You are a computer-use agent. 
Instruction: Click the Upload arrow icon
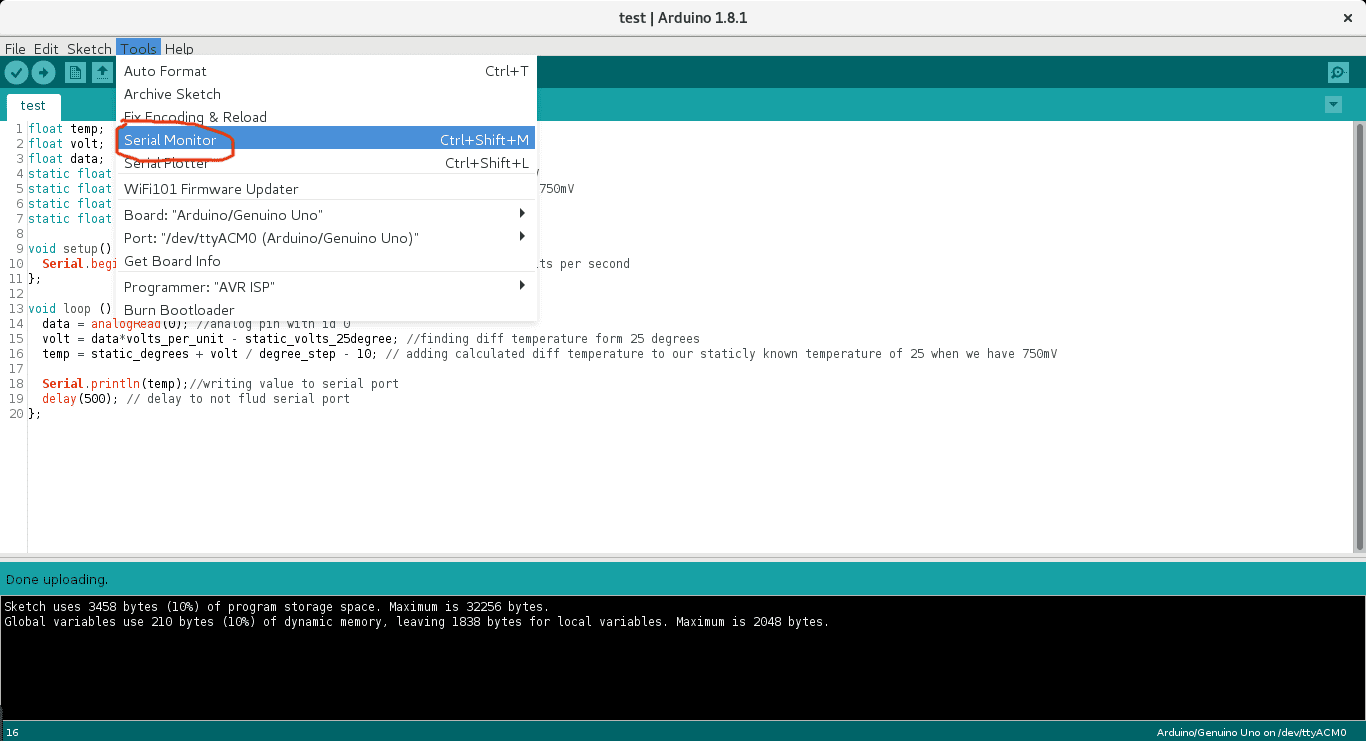point(43,72)
